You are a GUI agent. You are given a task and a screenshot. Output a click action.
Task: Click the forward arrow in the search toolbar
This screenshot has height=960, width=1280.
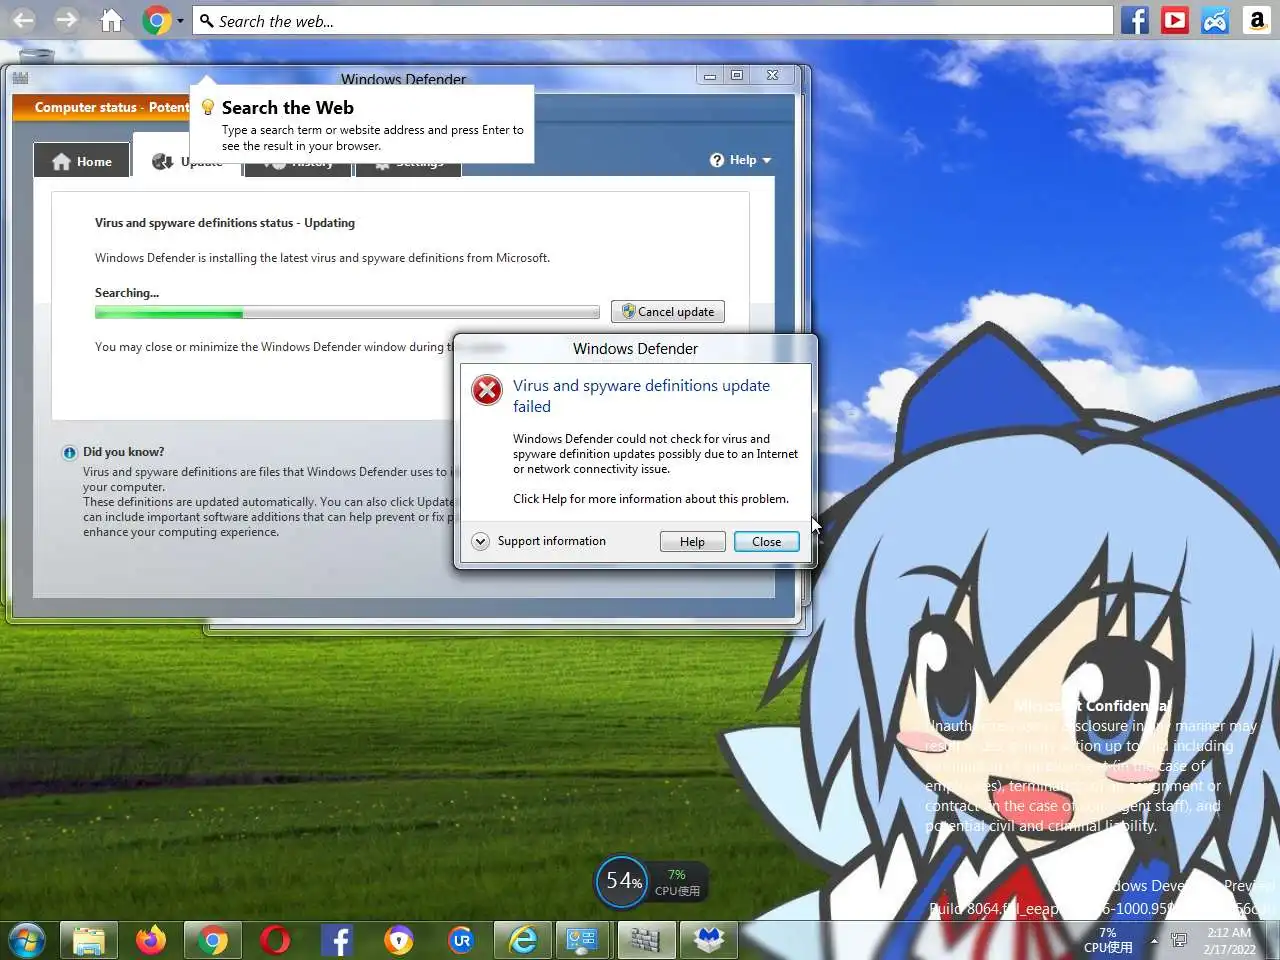click(66, 20)
